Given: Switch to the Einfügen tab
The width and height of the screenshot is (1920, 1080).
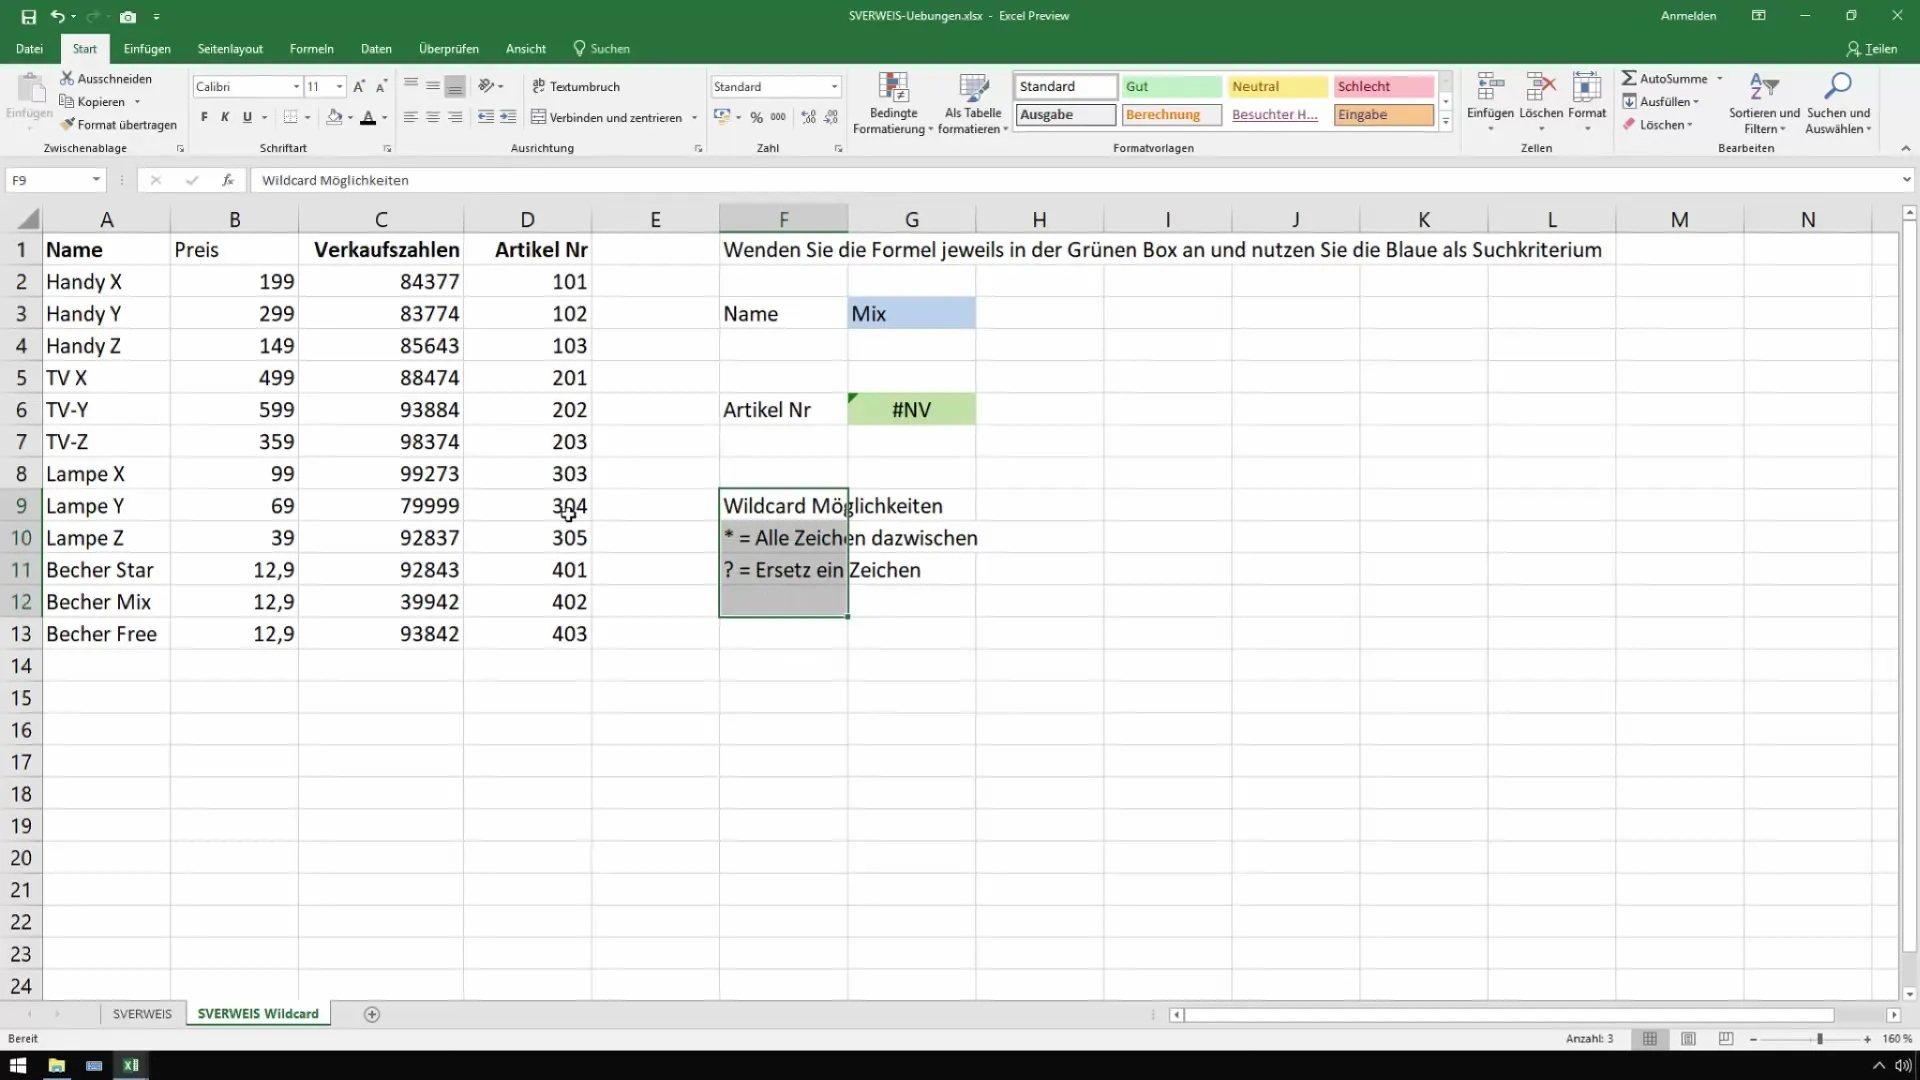Looking at the screenshot, I should point(147,48).
